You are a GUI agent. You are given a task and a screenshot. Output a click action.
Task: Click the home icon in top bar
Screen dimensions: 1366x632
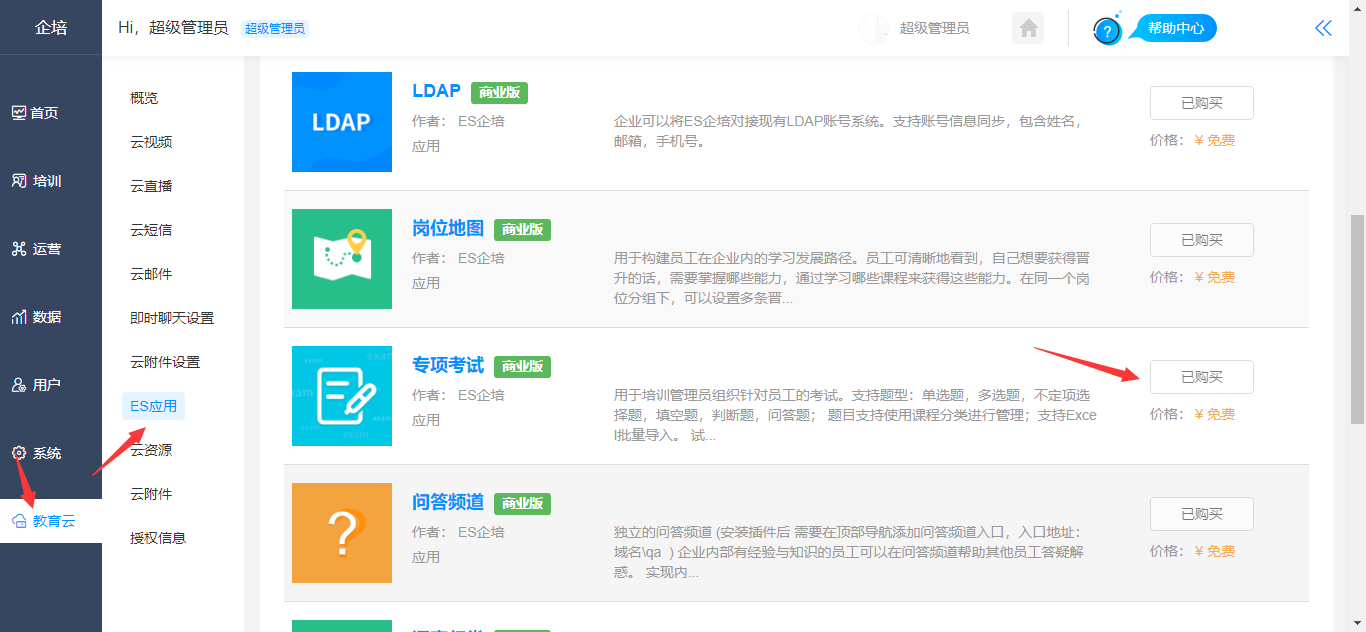coord(1028,28)
